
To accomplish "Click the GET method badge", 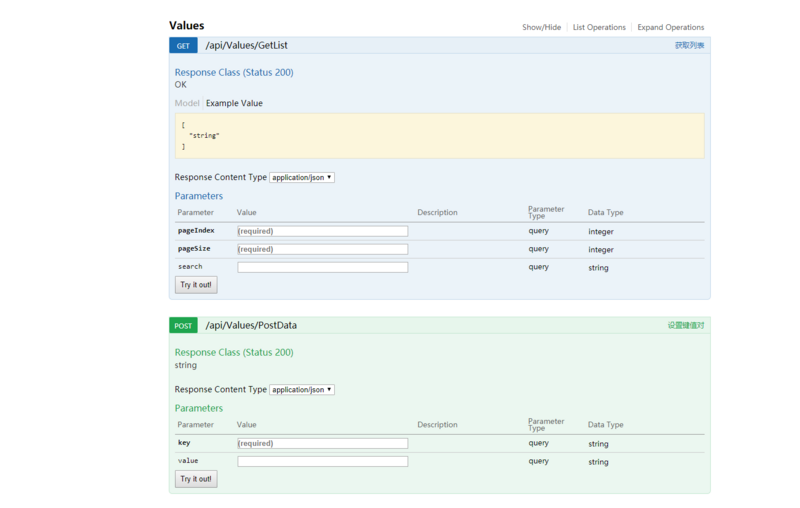I will [x=183, y=46].
